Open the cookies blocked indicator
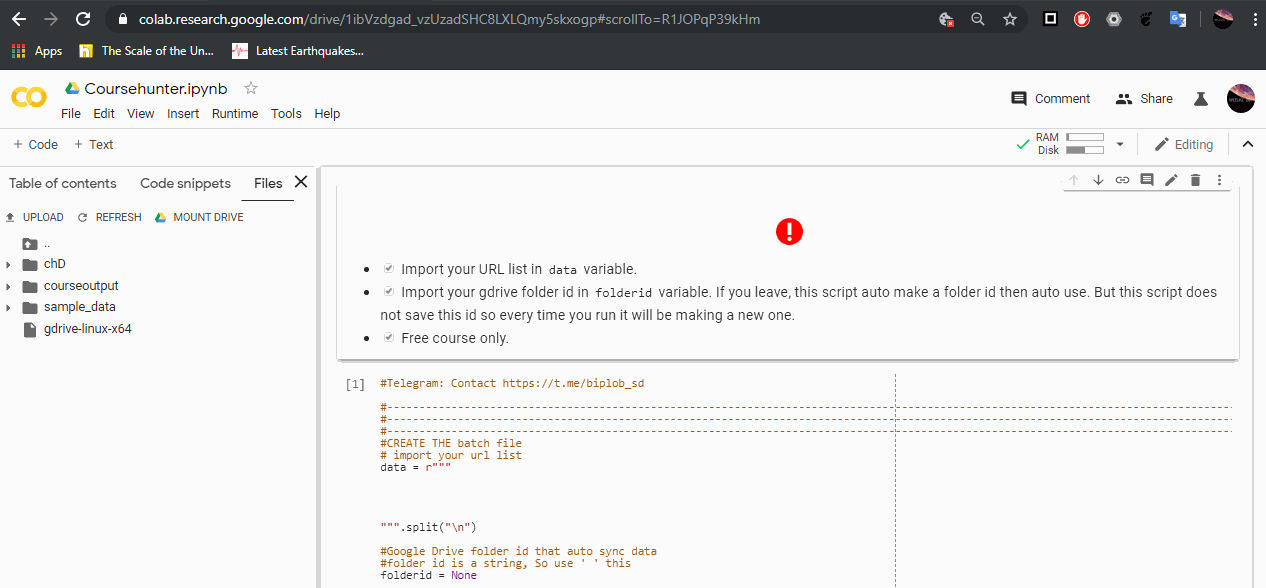Viewport: 1266px width, 588px height. [946, 19]
